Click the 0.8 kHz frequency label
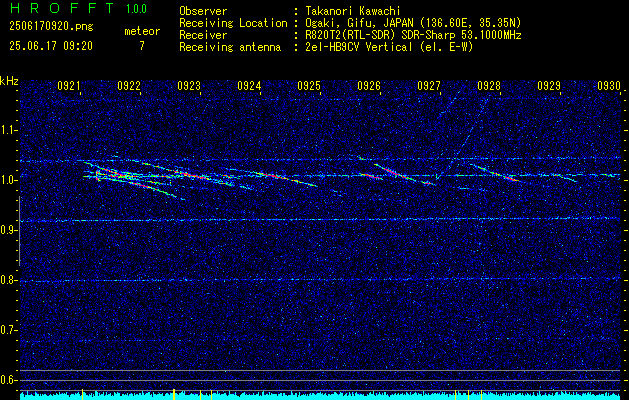629x400 pixels. (8, 280)
